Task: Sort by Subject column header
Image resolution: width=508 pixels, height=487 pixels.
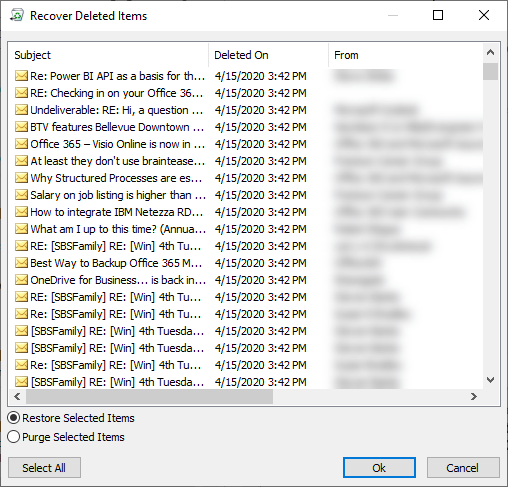Action: click(109, 55)
